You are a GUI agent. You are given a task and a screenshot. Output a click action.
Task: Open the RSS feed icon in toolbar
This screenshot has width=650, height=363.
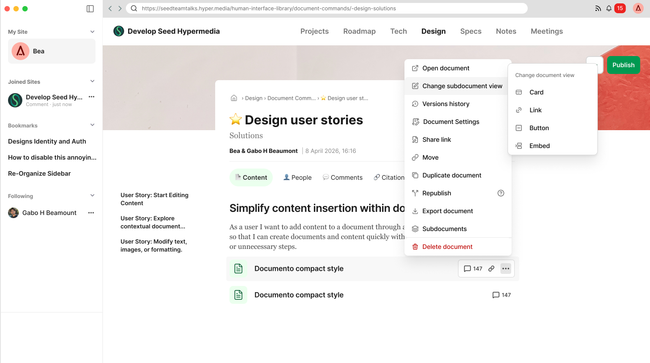(x=598, y=8)
